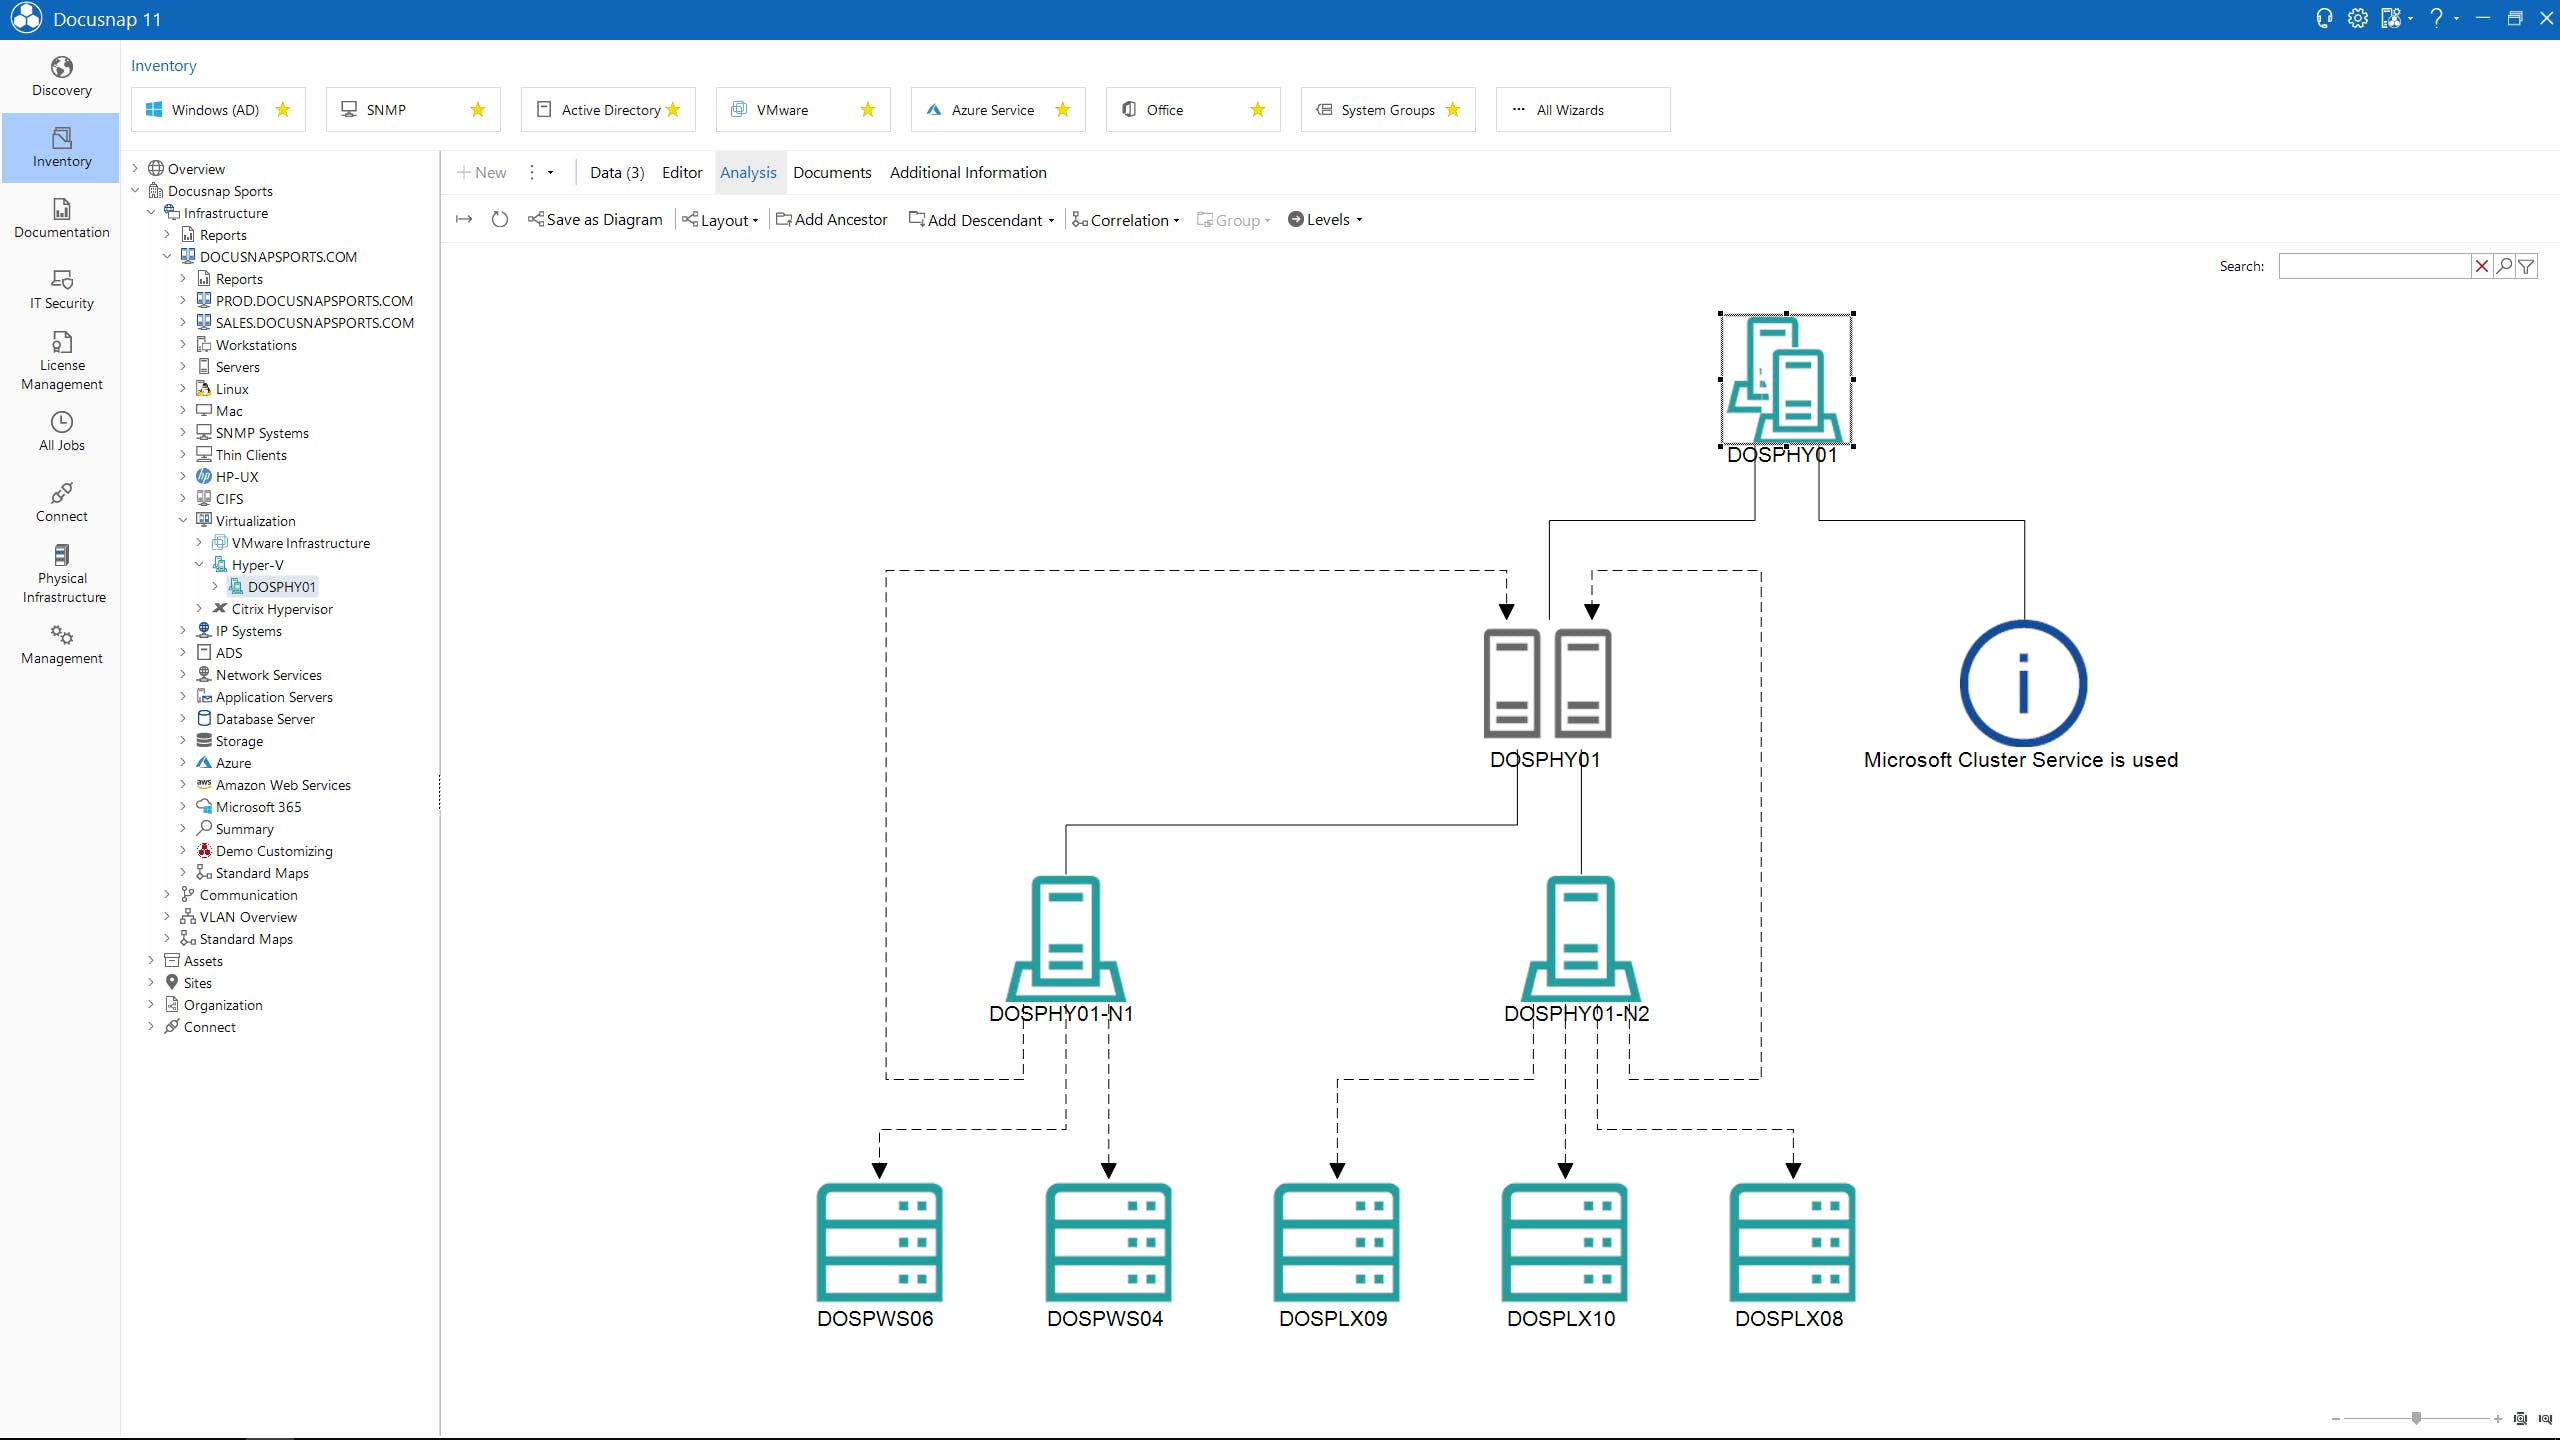Image resolution: width=2560 pixels, height=1440 pixels.
Task: Select the DOSPWS04 virtual machine node
Action: 1108,1242
